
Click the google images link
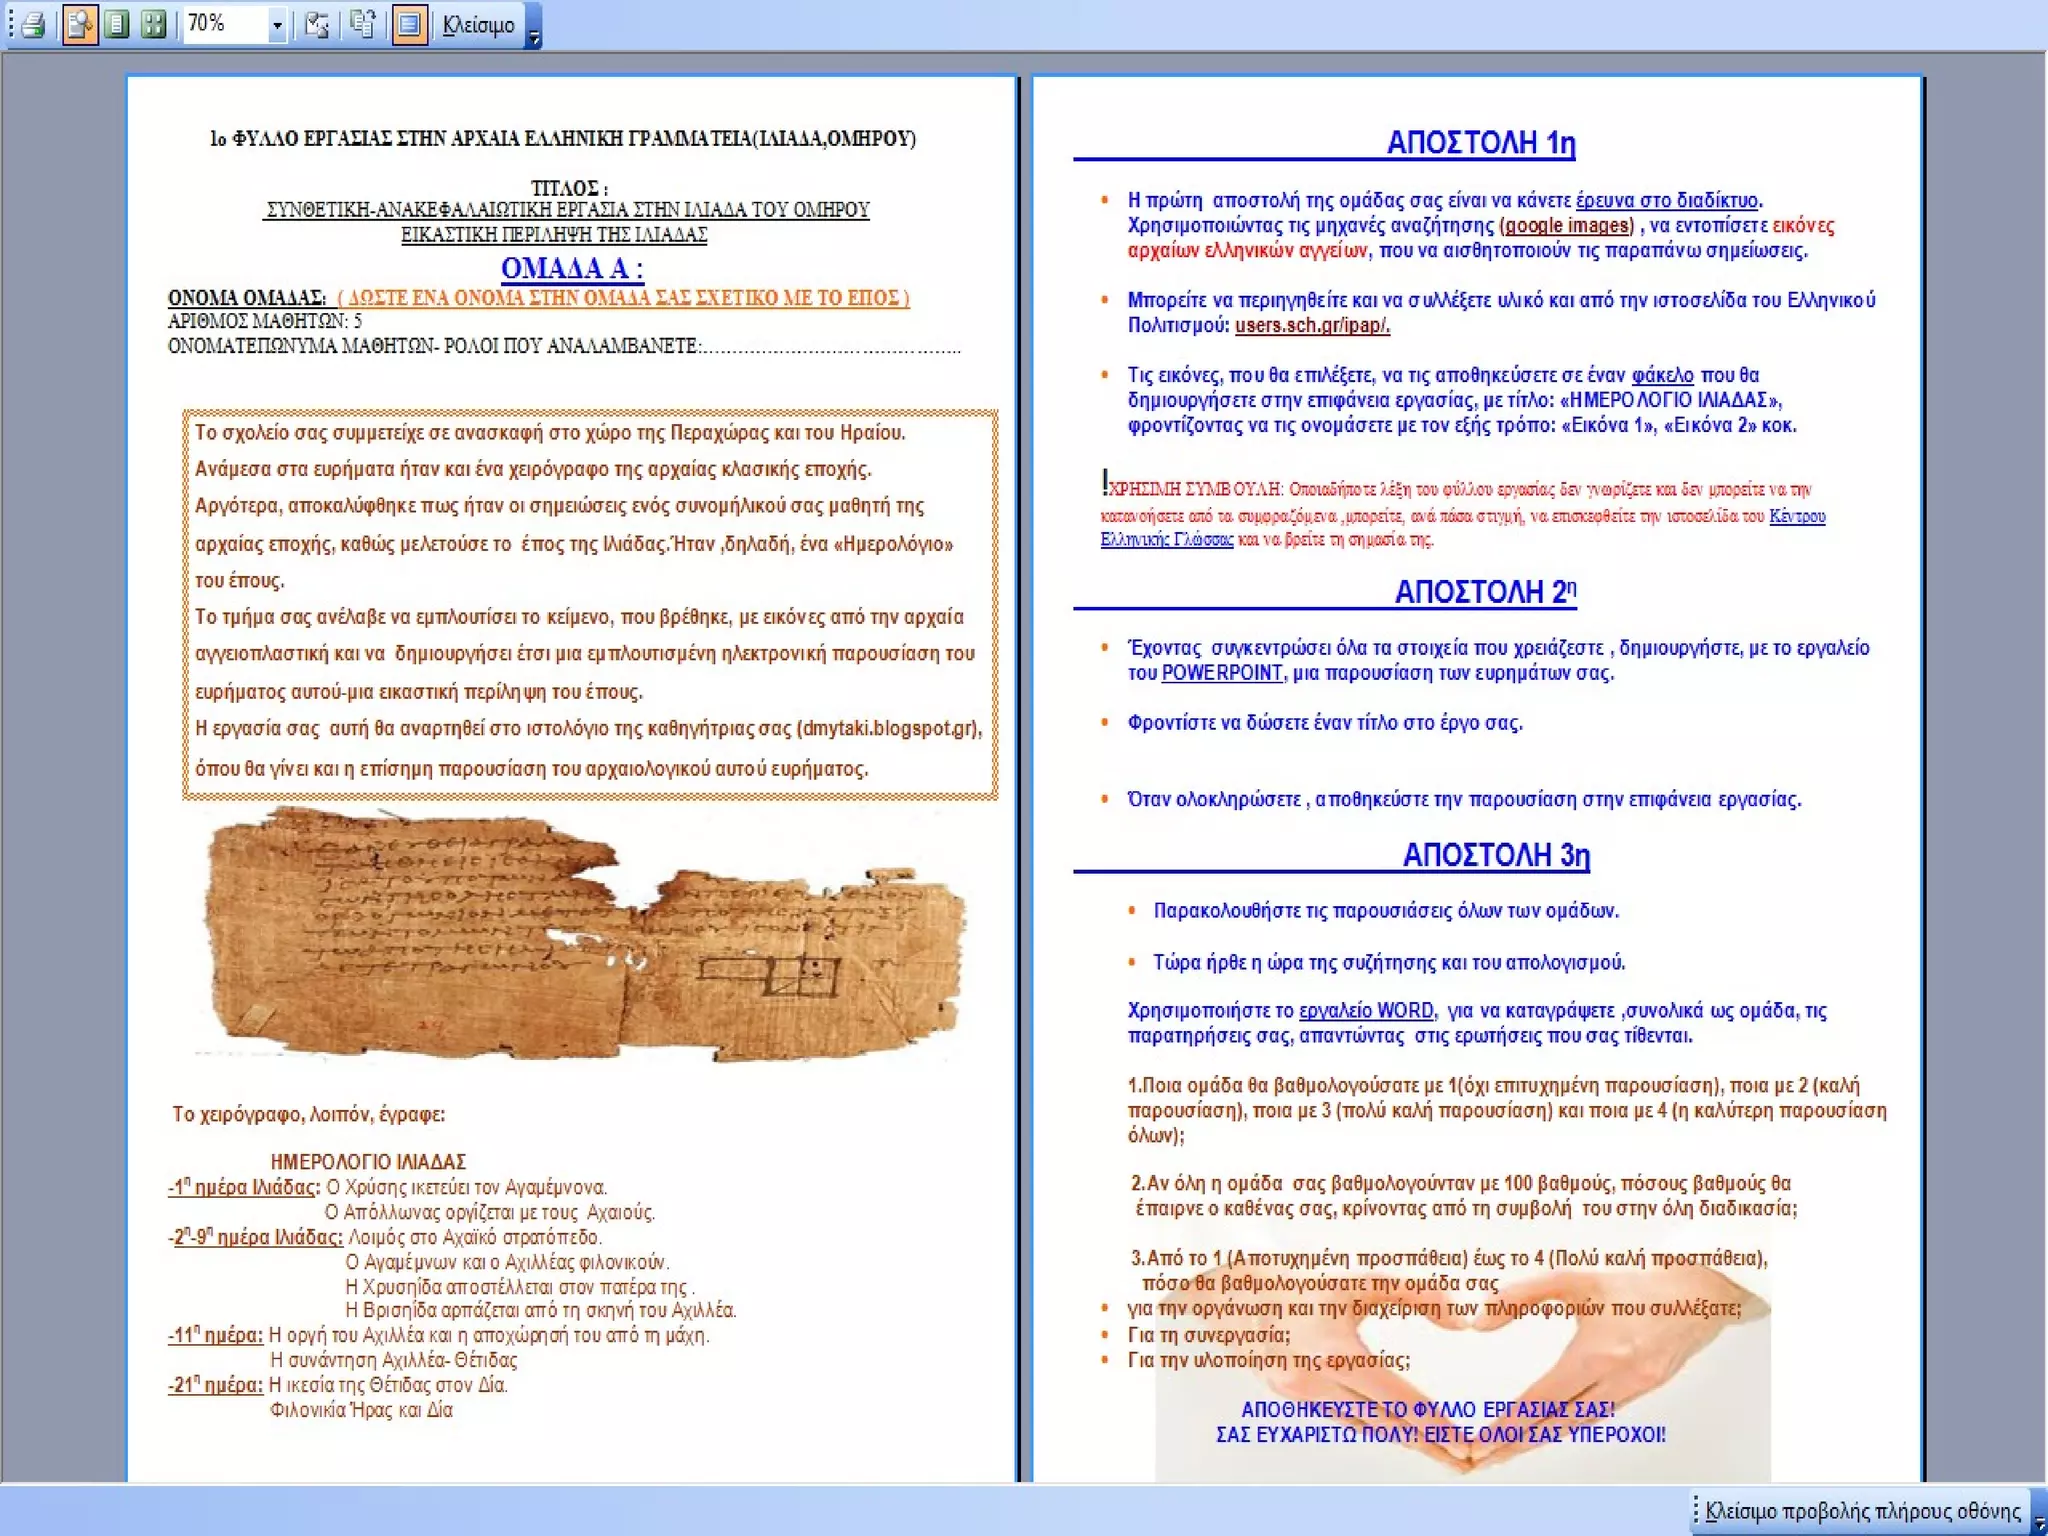(x=1567, y=226)
